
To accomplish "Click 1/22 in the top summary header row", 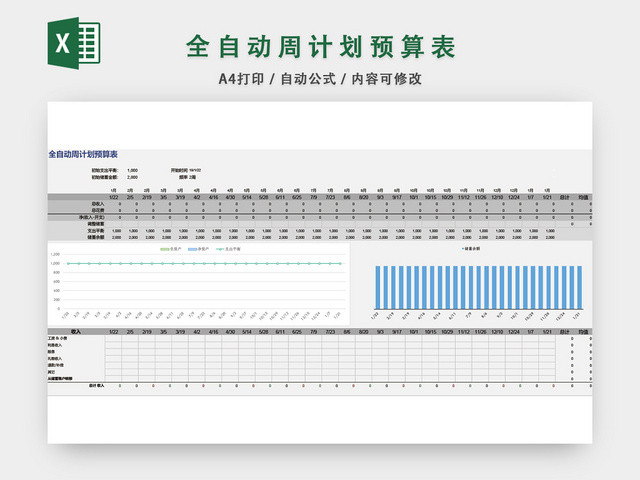I will 113,197.
